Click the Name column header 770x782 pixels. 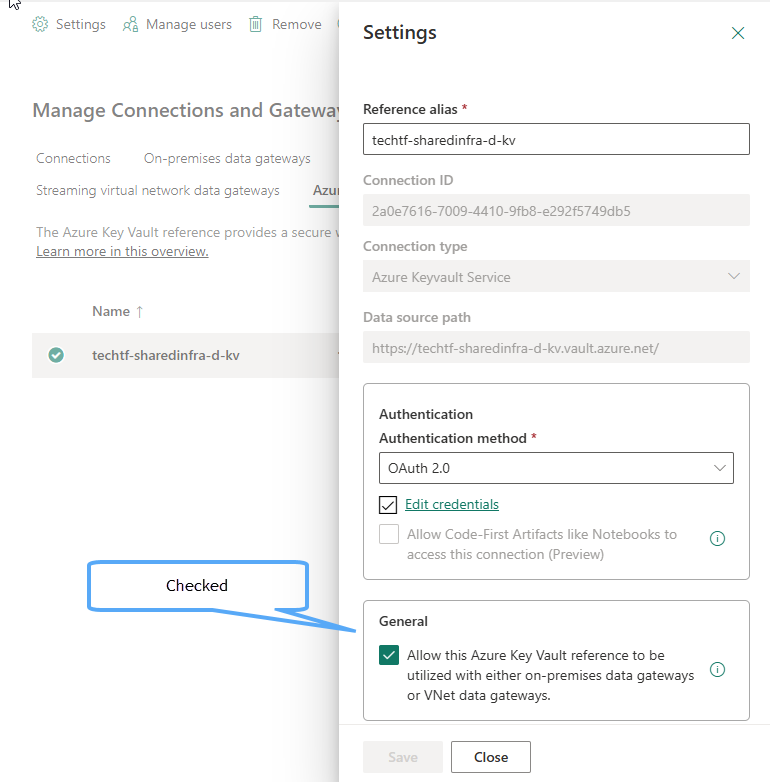pos(111,311)
